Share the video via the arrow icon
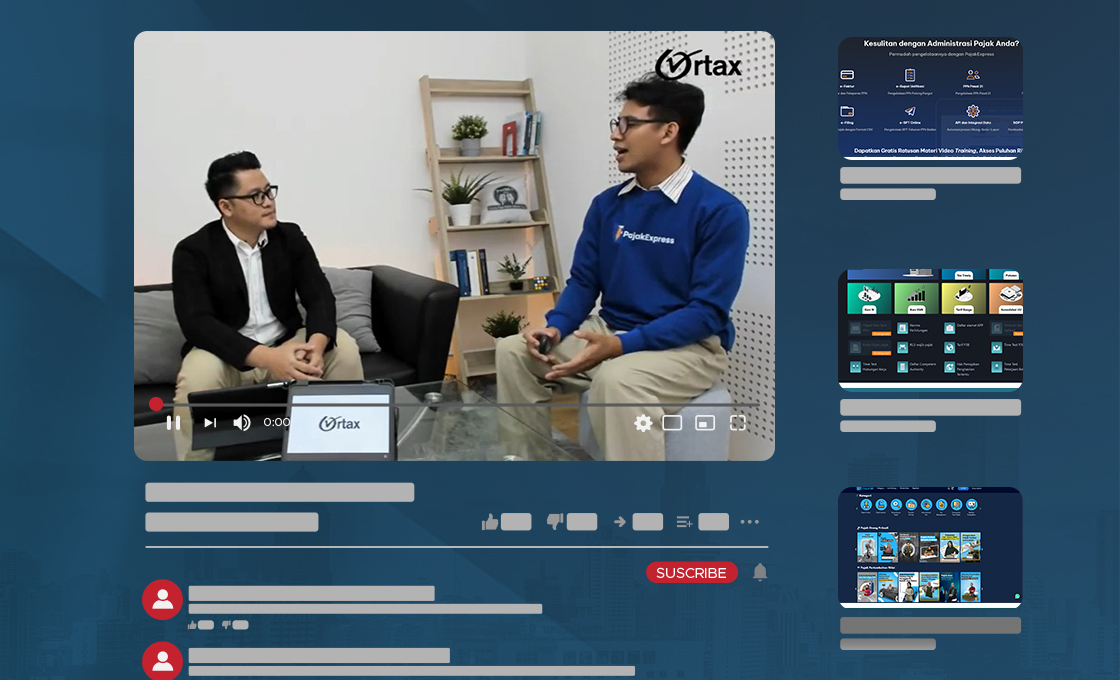Viewport: 1120px width, 680px height. tap(620, 521)
